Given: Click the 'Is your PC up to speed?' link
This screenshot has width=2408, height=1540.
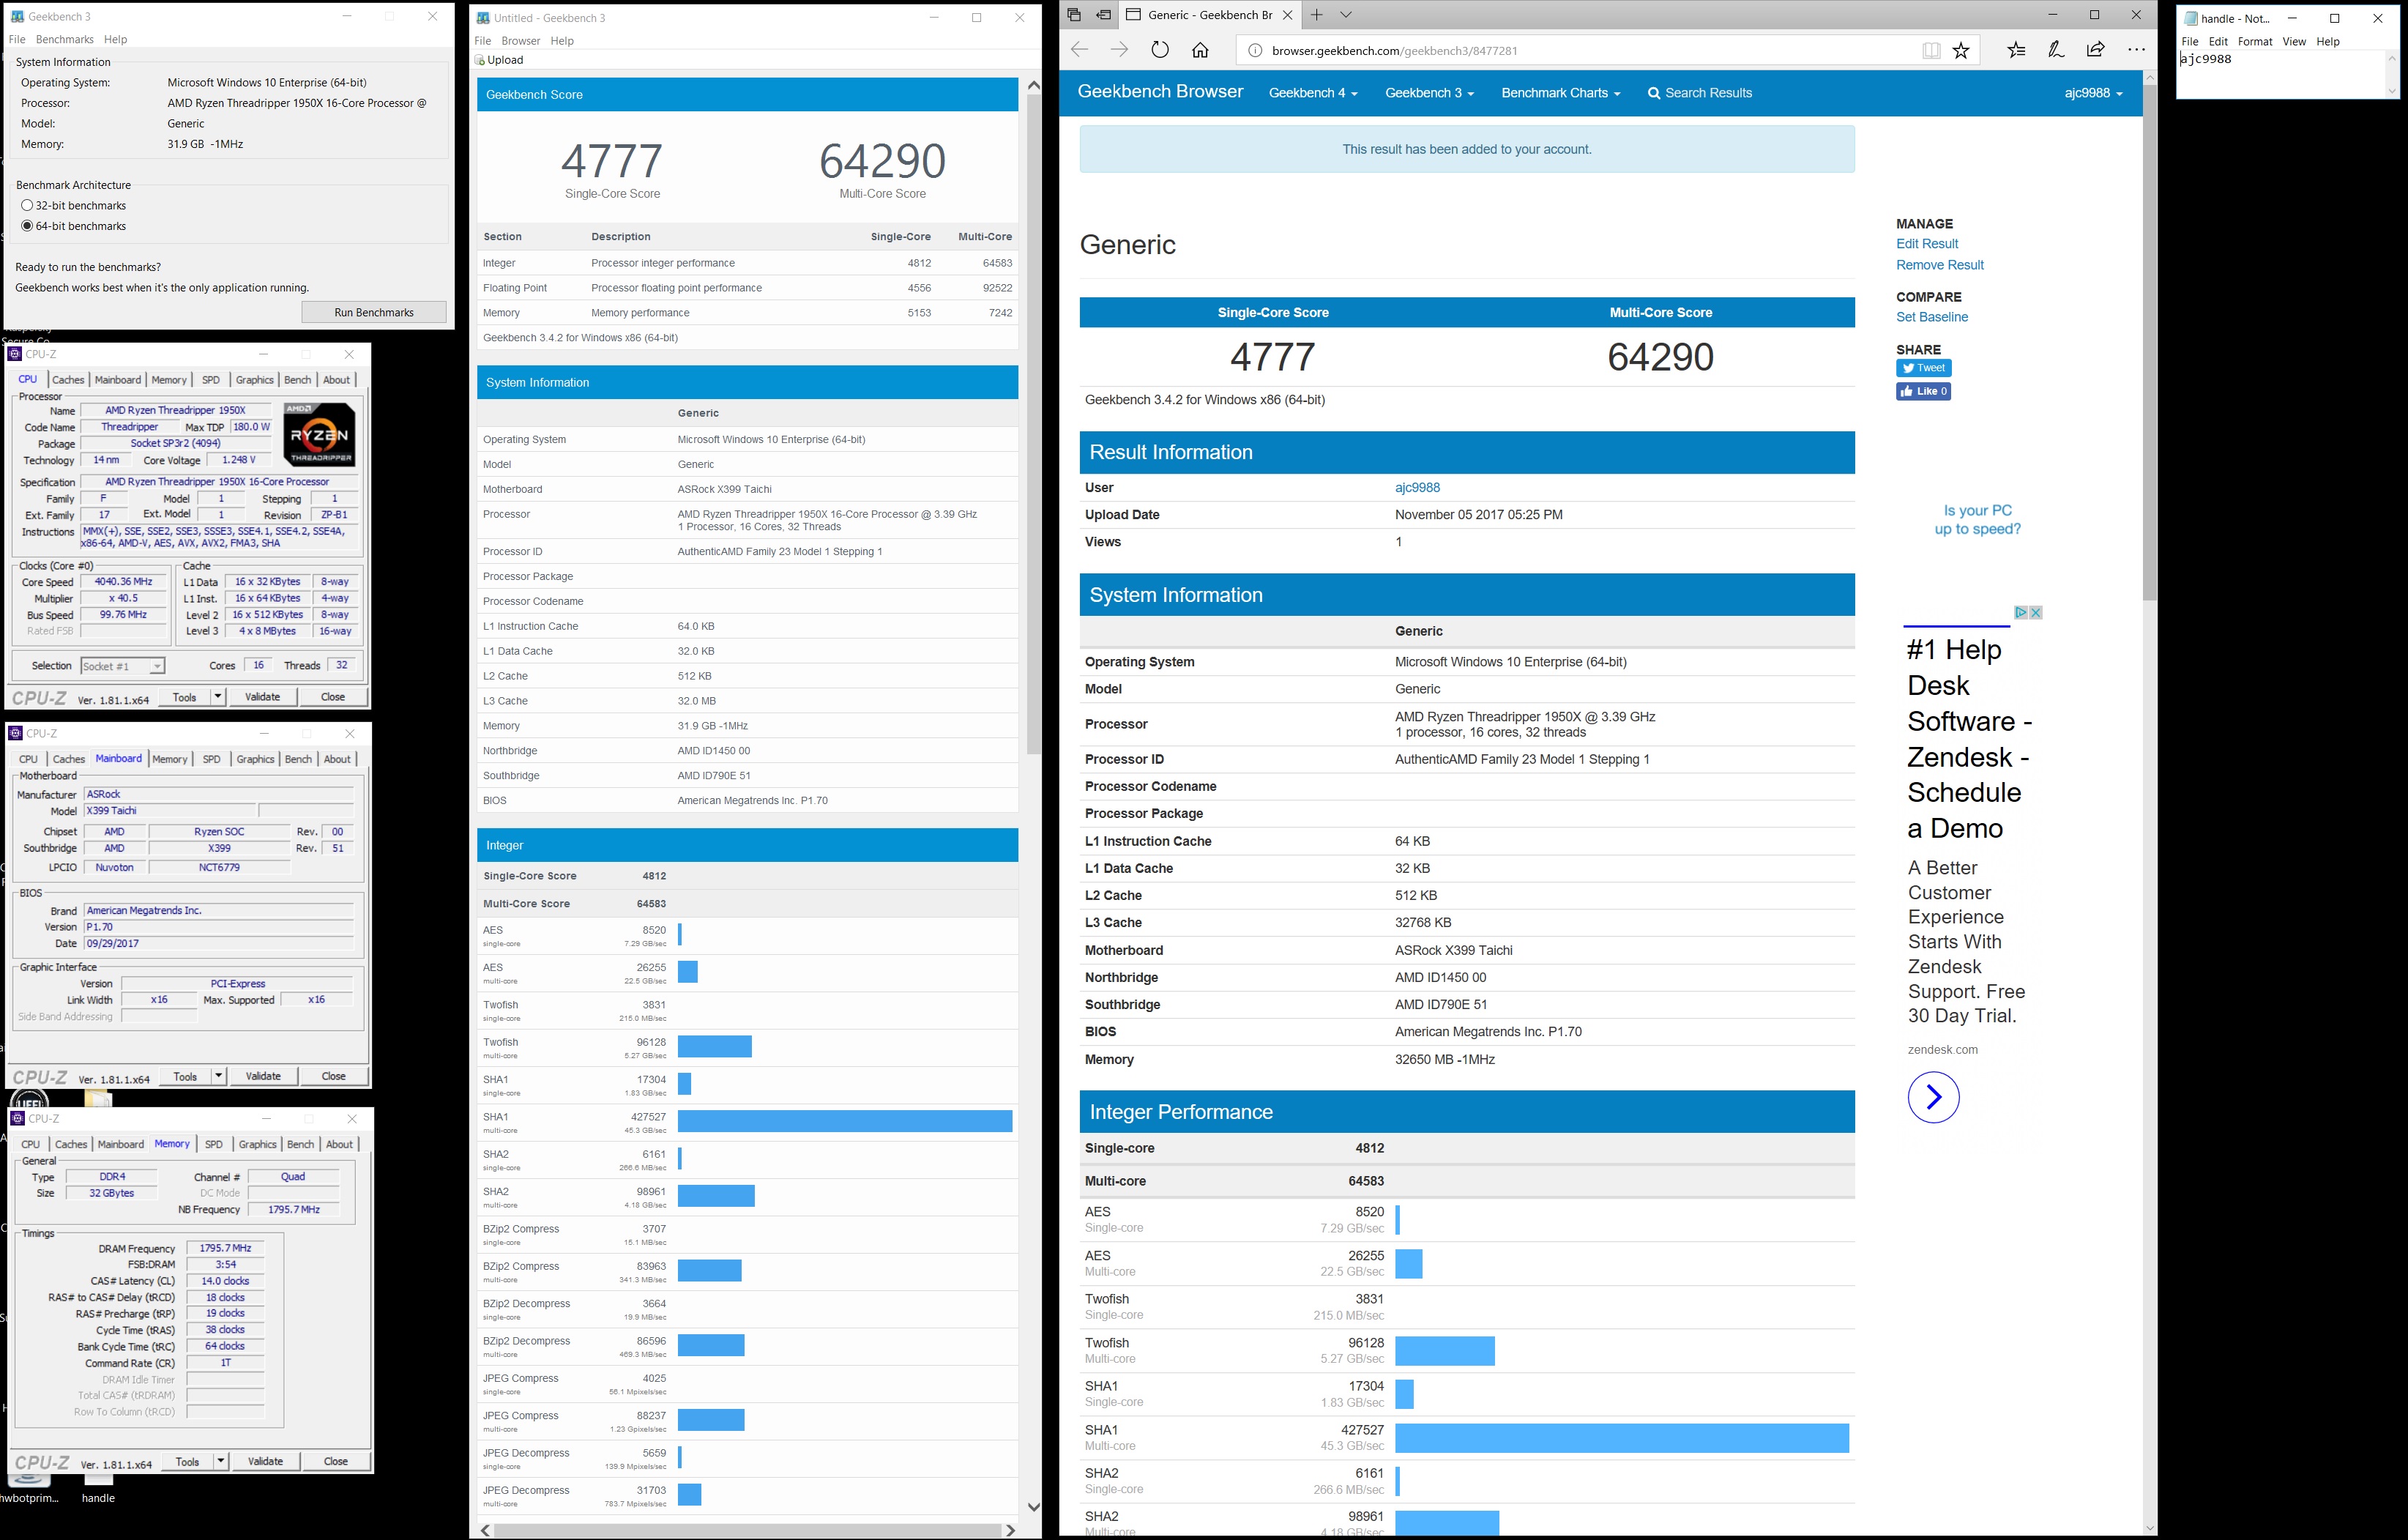Looking at the screenshot, I should pyautogui.click(x=1977, y=520).
